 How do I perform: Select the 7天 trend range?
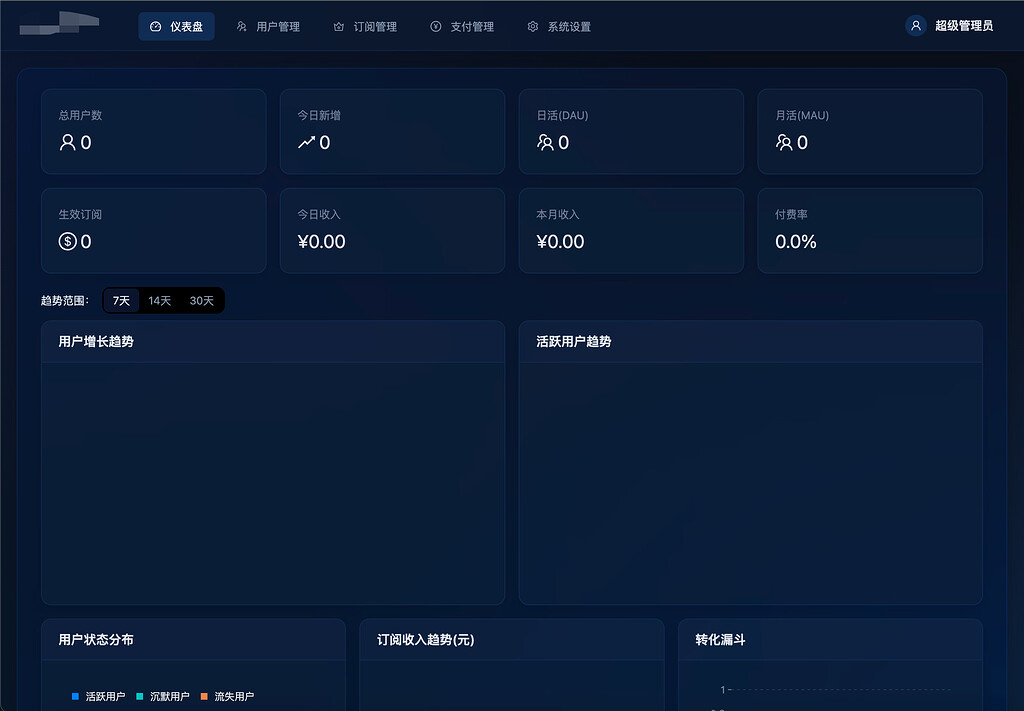121,300
